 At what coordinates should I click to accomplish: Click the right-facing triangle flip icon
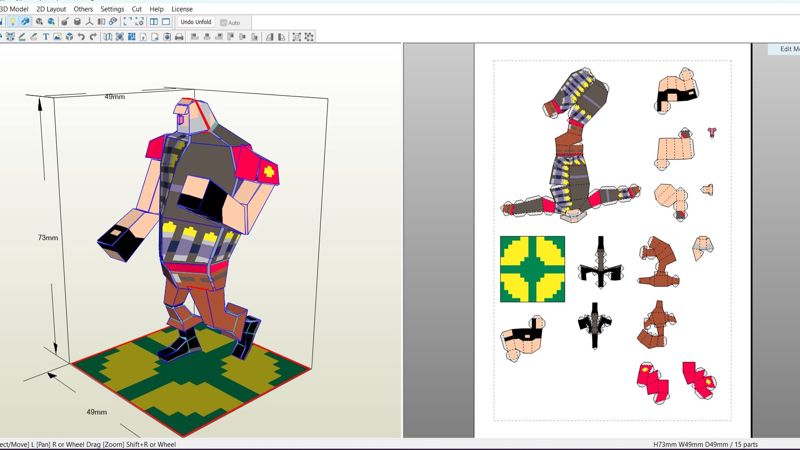click(282, 37)
